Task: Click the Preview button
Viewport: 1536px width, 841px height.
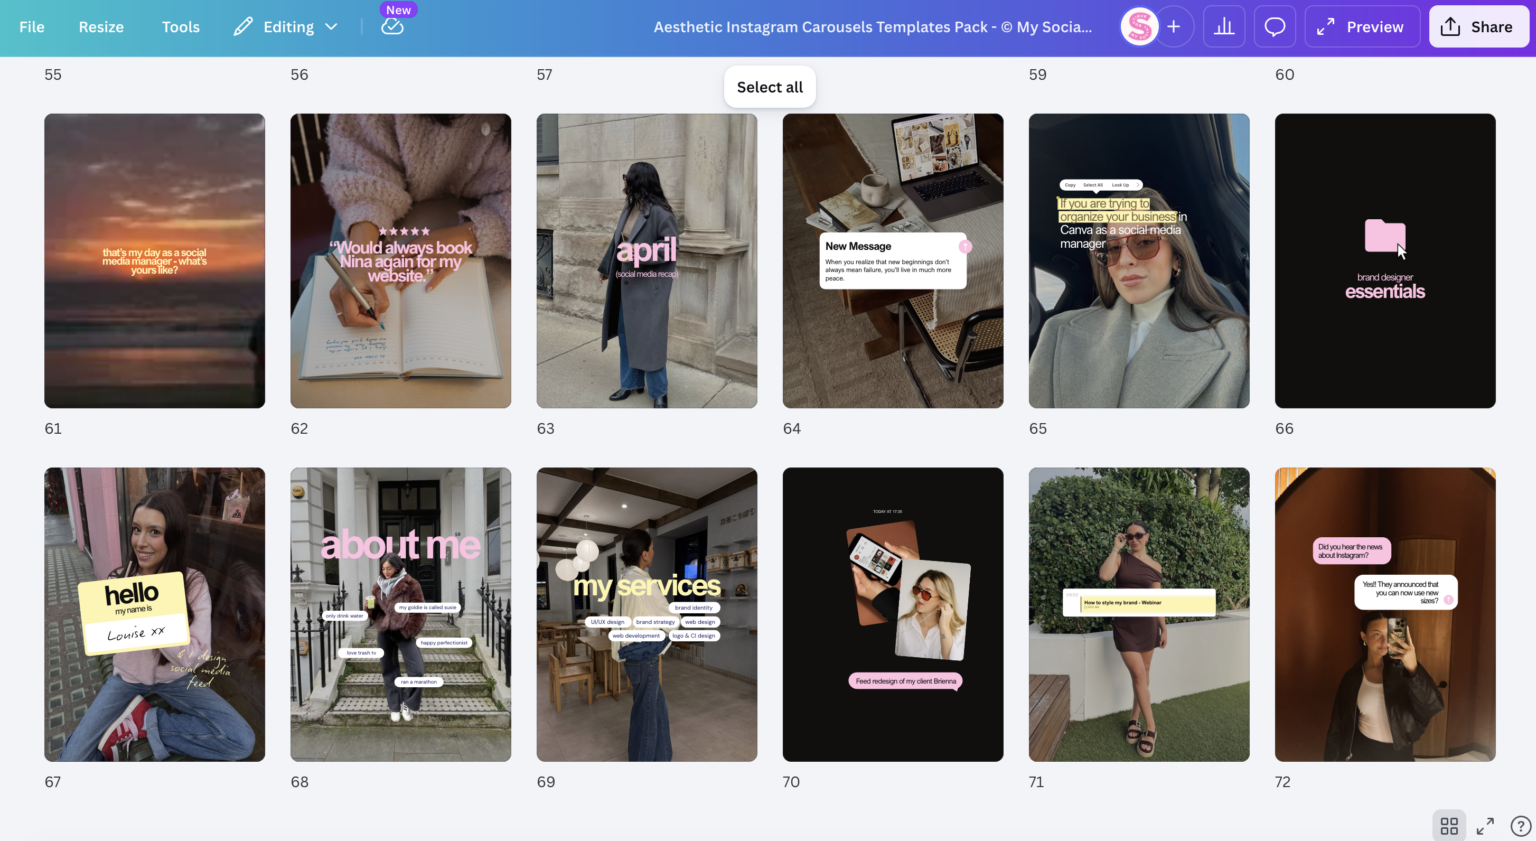Action: click(1375, 26)
